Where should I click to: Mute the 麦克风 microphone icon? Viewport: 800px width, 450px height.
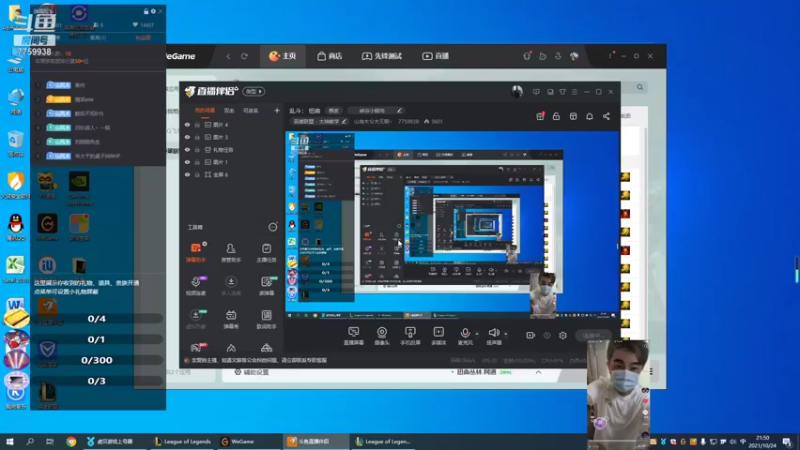tap(465, 333)
